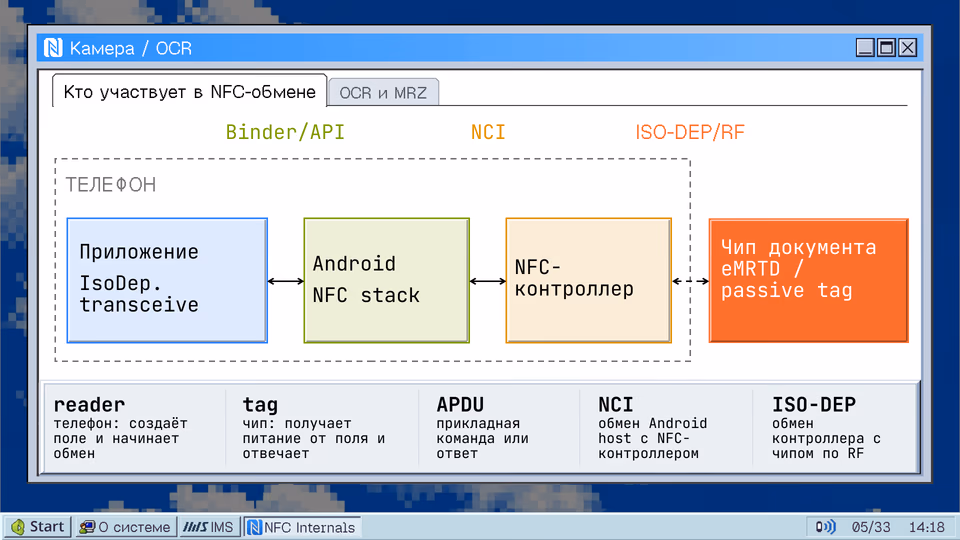
Task: Close the Камера / OCR window
Action: coord(907,48)
